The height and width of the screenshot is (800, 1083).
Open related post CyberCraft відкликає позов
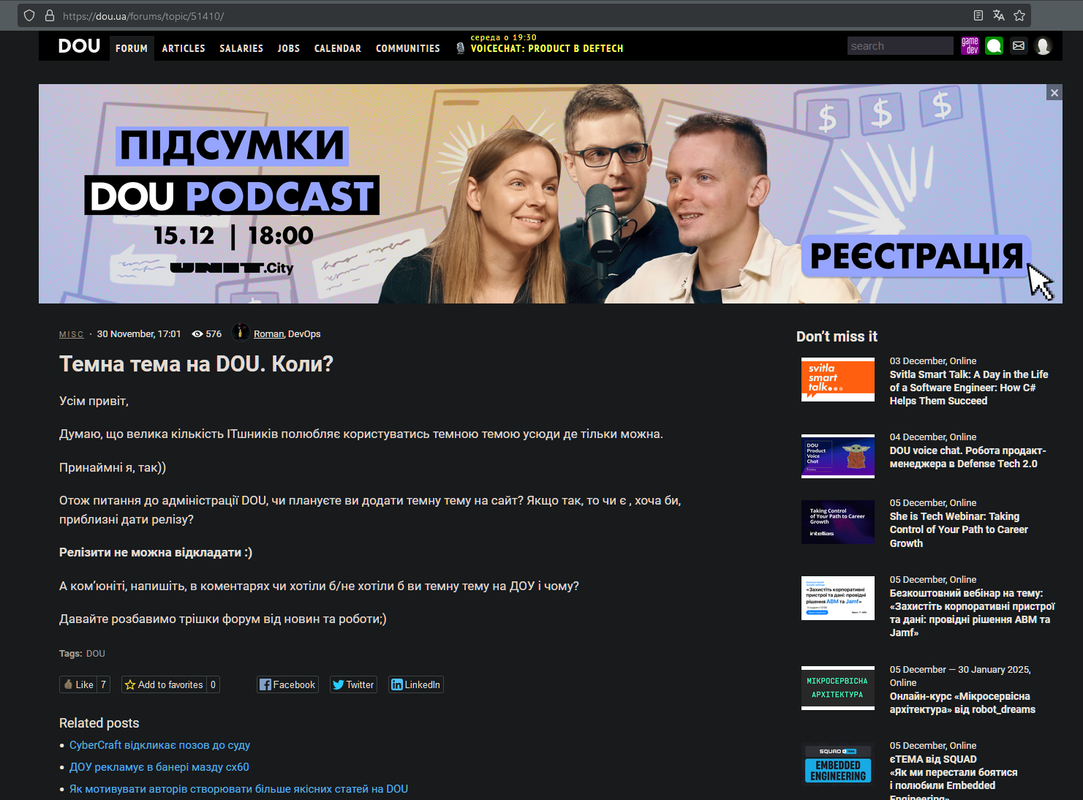click(160, 745)
